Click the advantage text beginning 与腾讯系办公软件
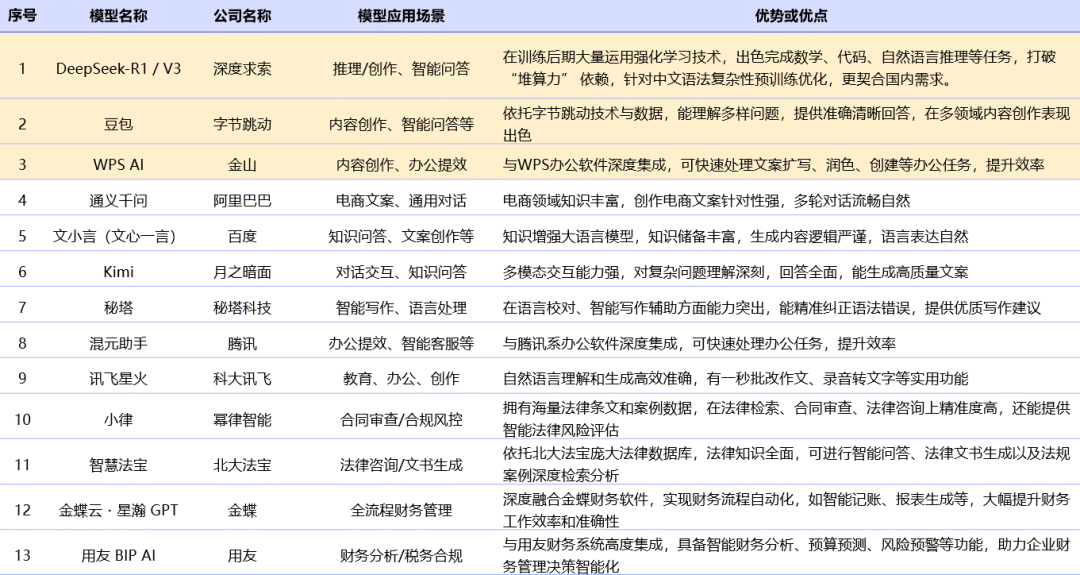1080x575 pixels. (x=698, y=343)
